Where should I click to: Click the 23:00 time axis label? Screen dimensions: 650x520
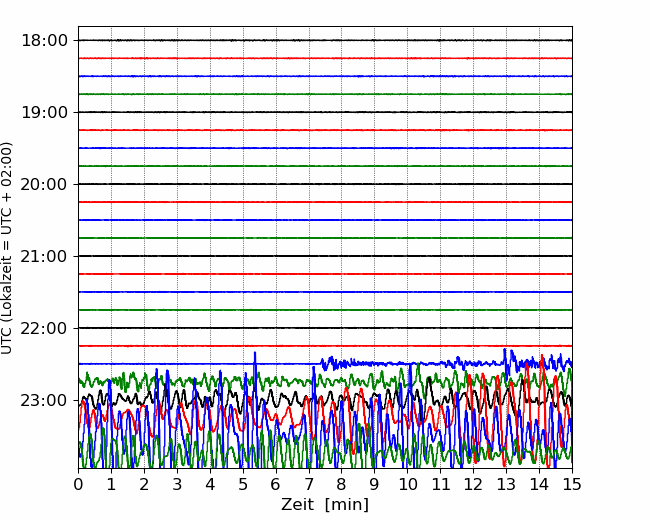(x=44, y=400)
